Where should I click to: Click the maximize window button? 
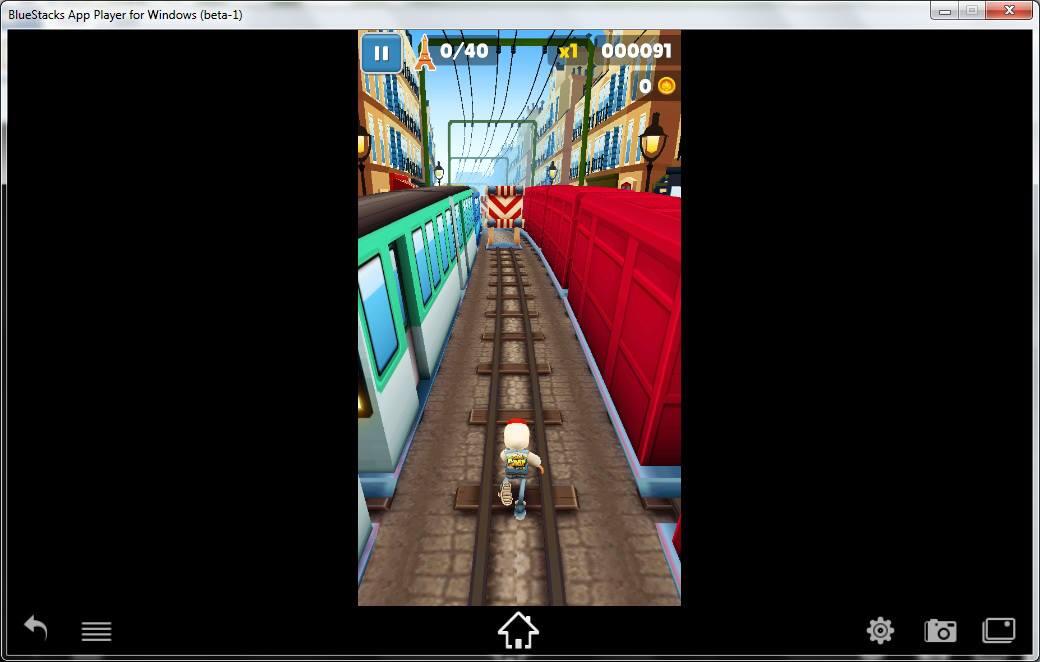[x=972, y=11]
